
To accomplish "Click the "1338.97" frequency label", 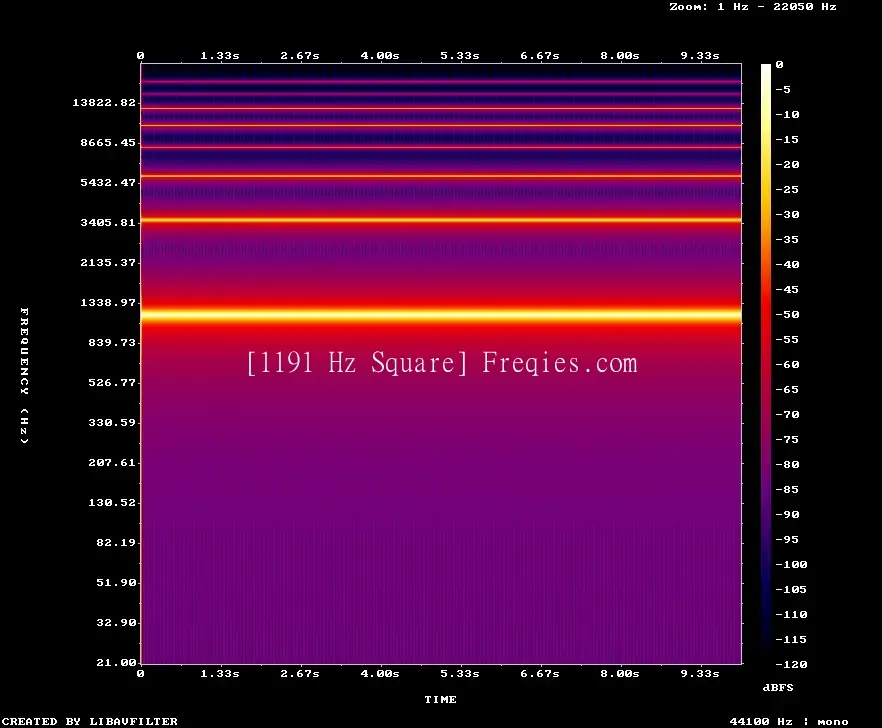I will (108, 302).
